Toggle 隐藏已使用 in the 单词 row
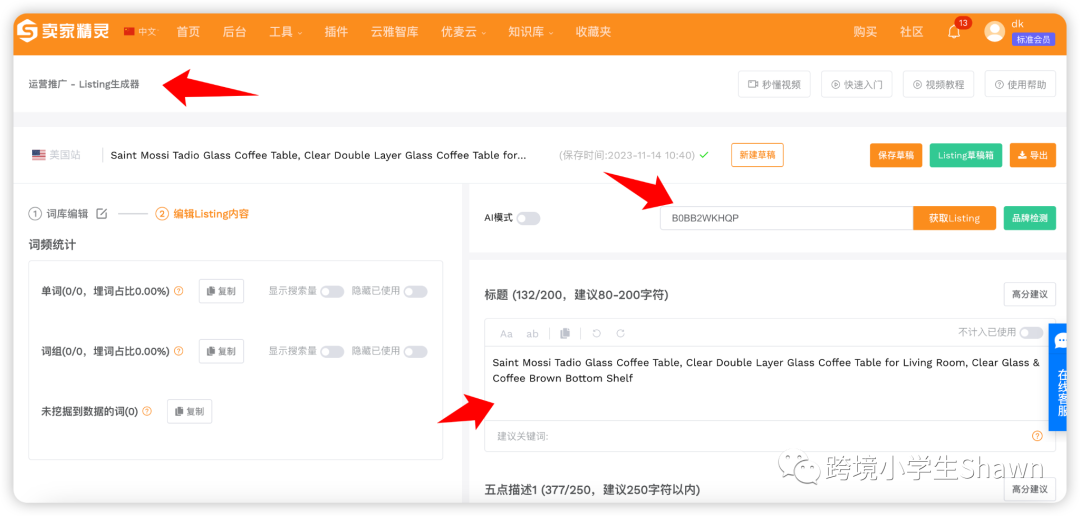The width and height of the screenshot is (1080, 516). [415, 291]
